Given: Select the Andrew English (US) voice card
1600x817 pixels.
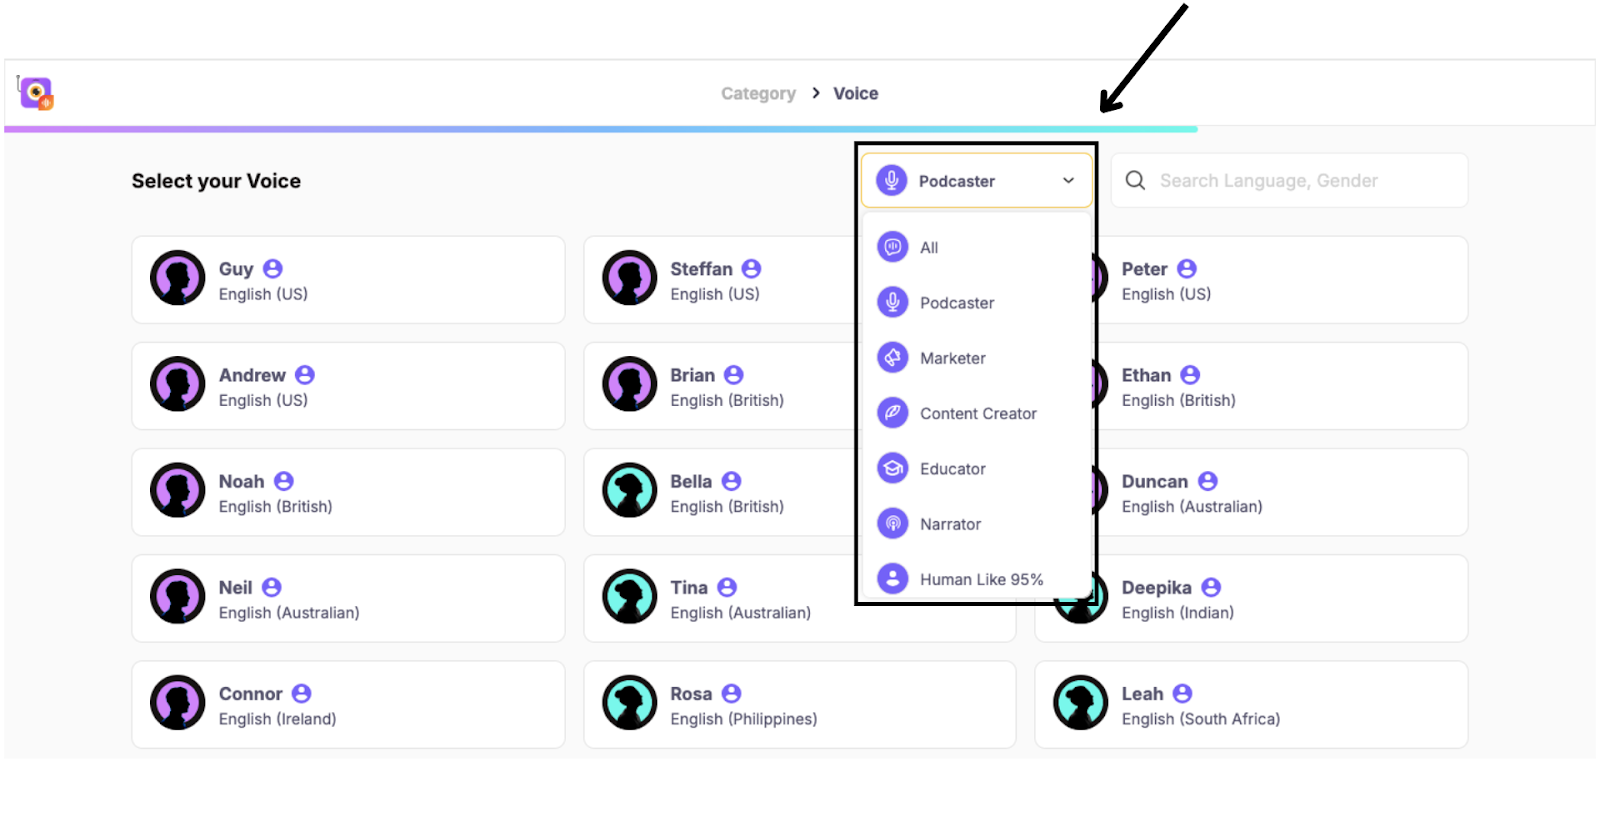Looking at the screenshot, I should [348, 386].
